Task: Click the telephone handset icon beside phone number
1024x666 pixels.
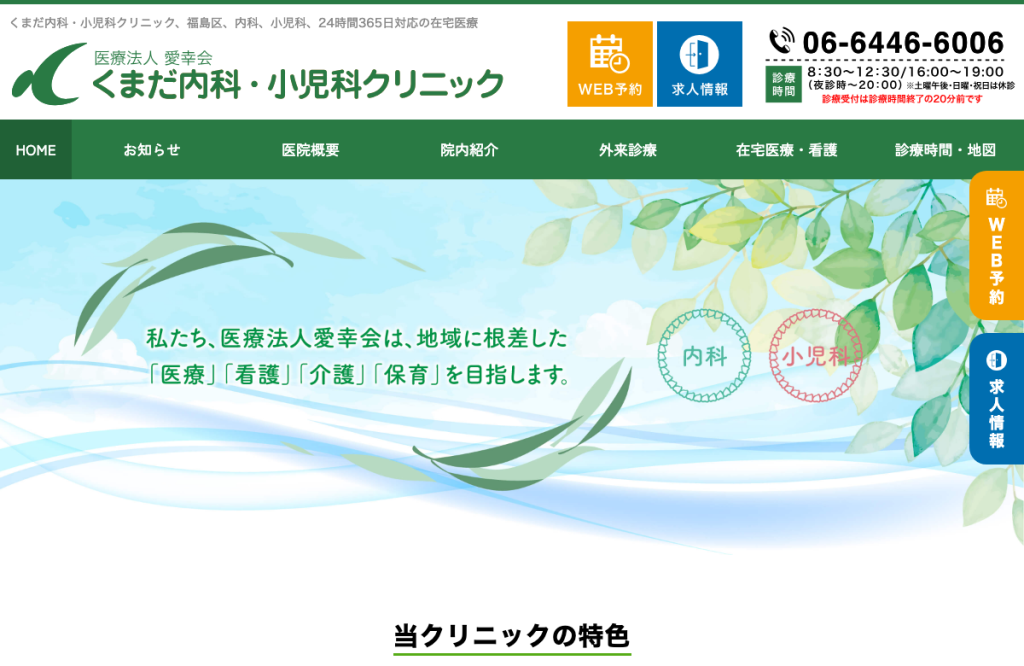Action: coord(781,41)
